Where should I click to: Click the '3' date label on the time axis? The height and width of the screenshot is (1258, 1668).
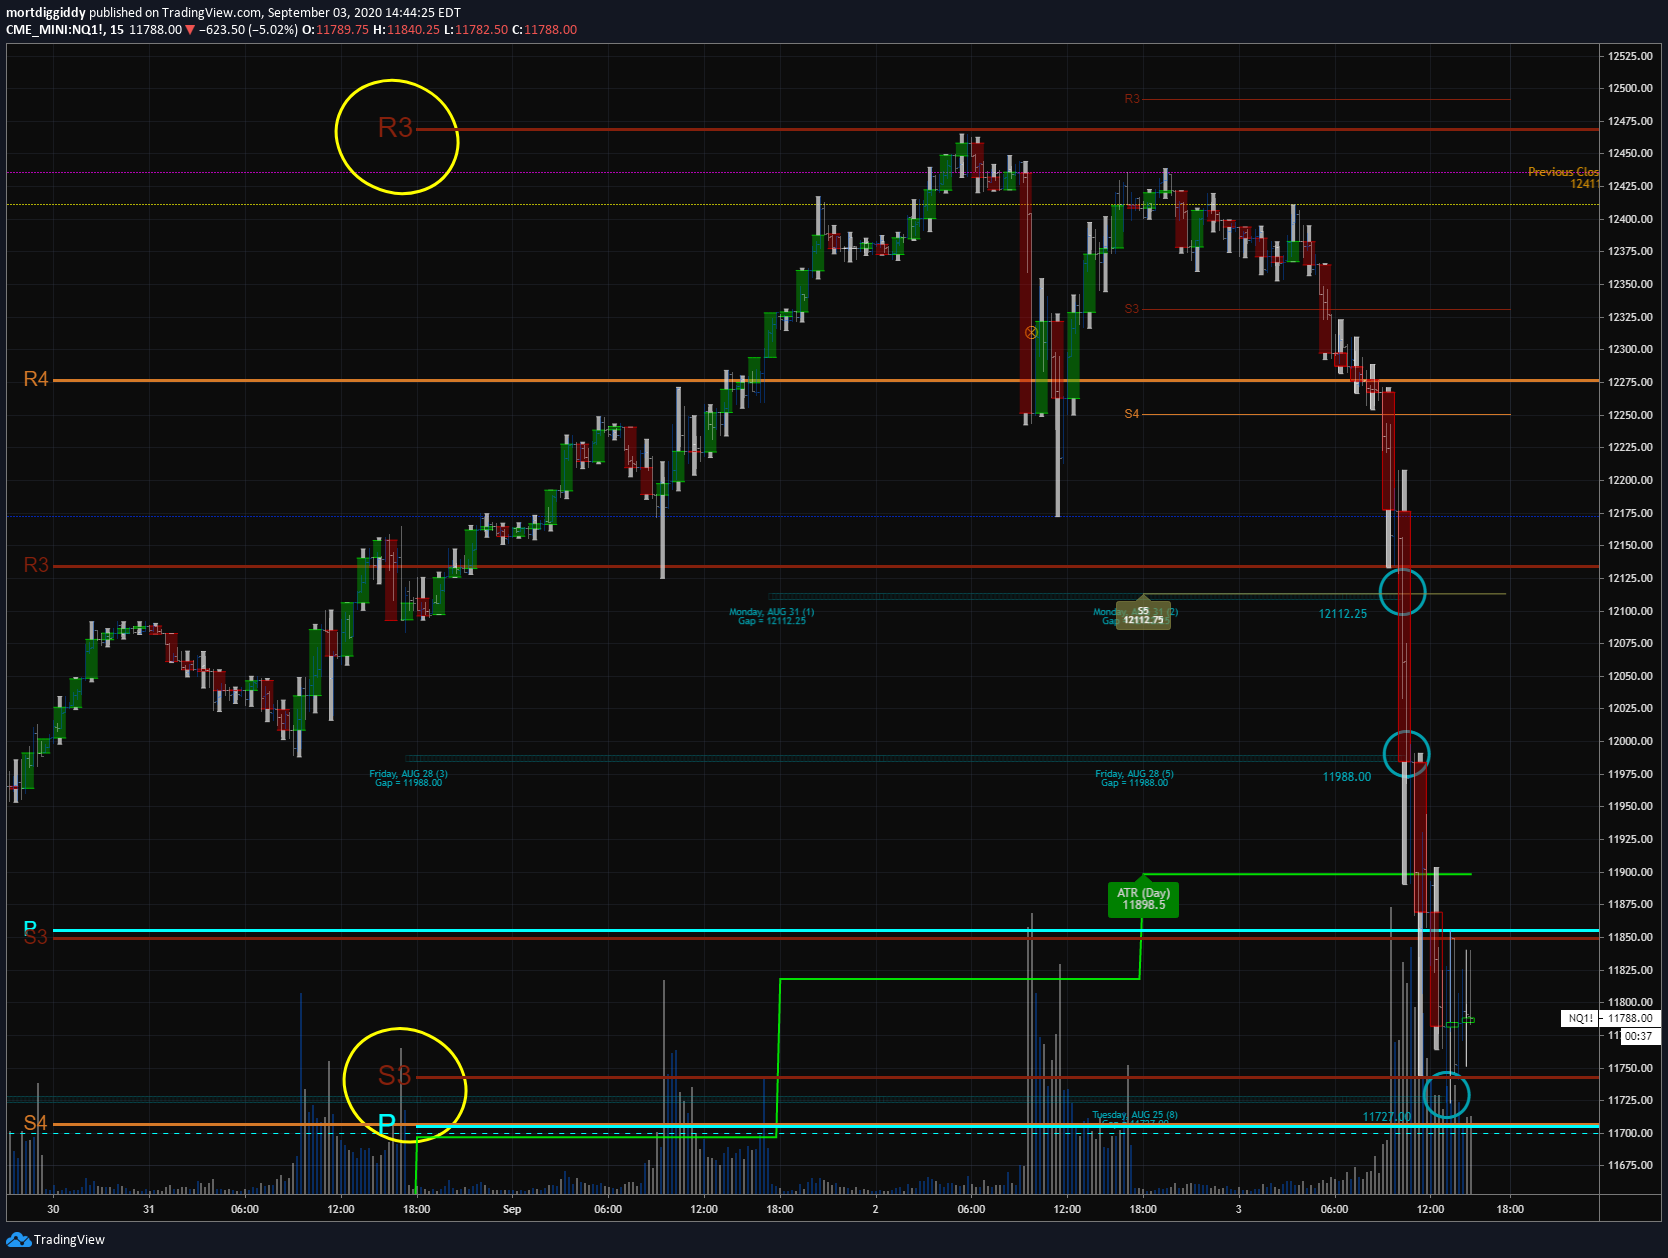tap(1238, 1209)
